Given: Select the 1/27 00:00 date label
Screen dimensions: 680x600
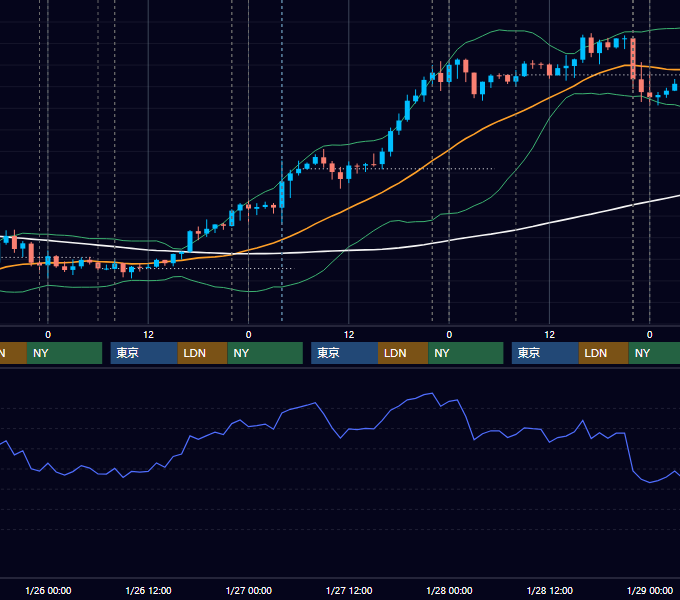Looking at the screenshot, I should pos(248,590).
